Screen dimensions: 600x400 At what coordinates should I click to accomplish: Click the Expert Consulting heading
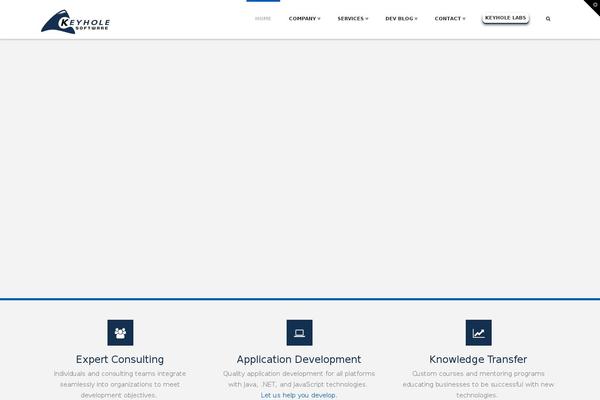click(x=120, y=359)
